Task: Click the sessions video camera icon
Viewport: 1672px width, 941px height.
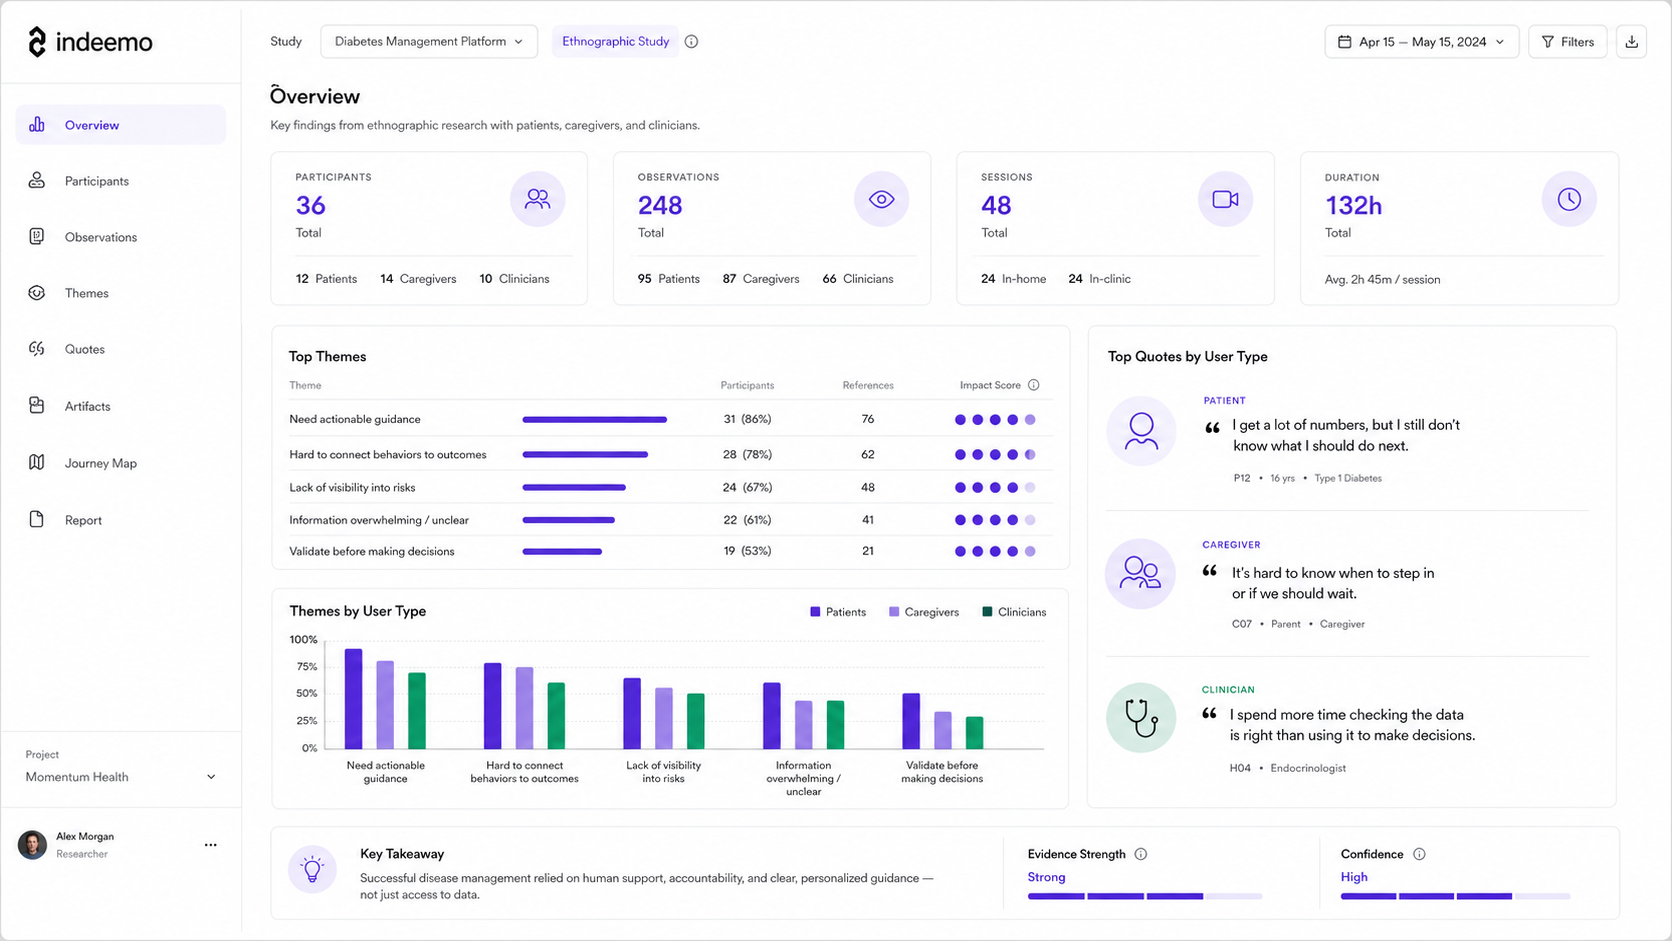Action: pyautogui.click(x=1225, y=199)
